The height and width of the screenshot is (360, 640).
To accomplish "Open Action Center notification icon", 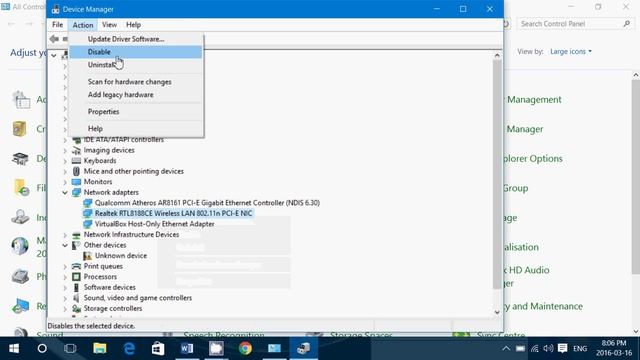I will 562,349.
